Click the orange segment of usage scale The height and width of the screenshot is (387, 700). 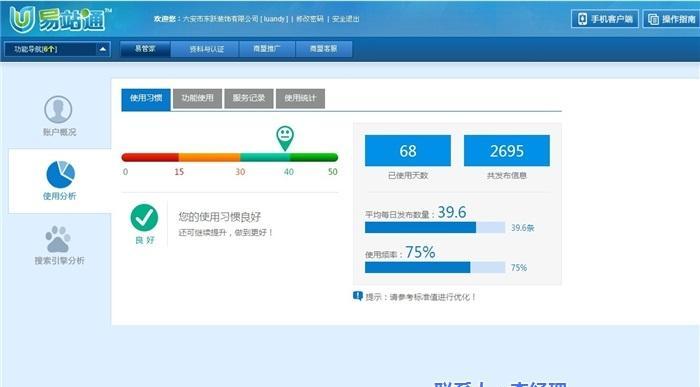(x=209, y=157)
